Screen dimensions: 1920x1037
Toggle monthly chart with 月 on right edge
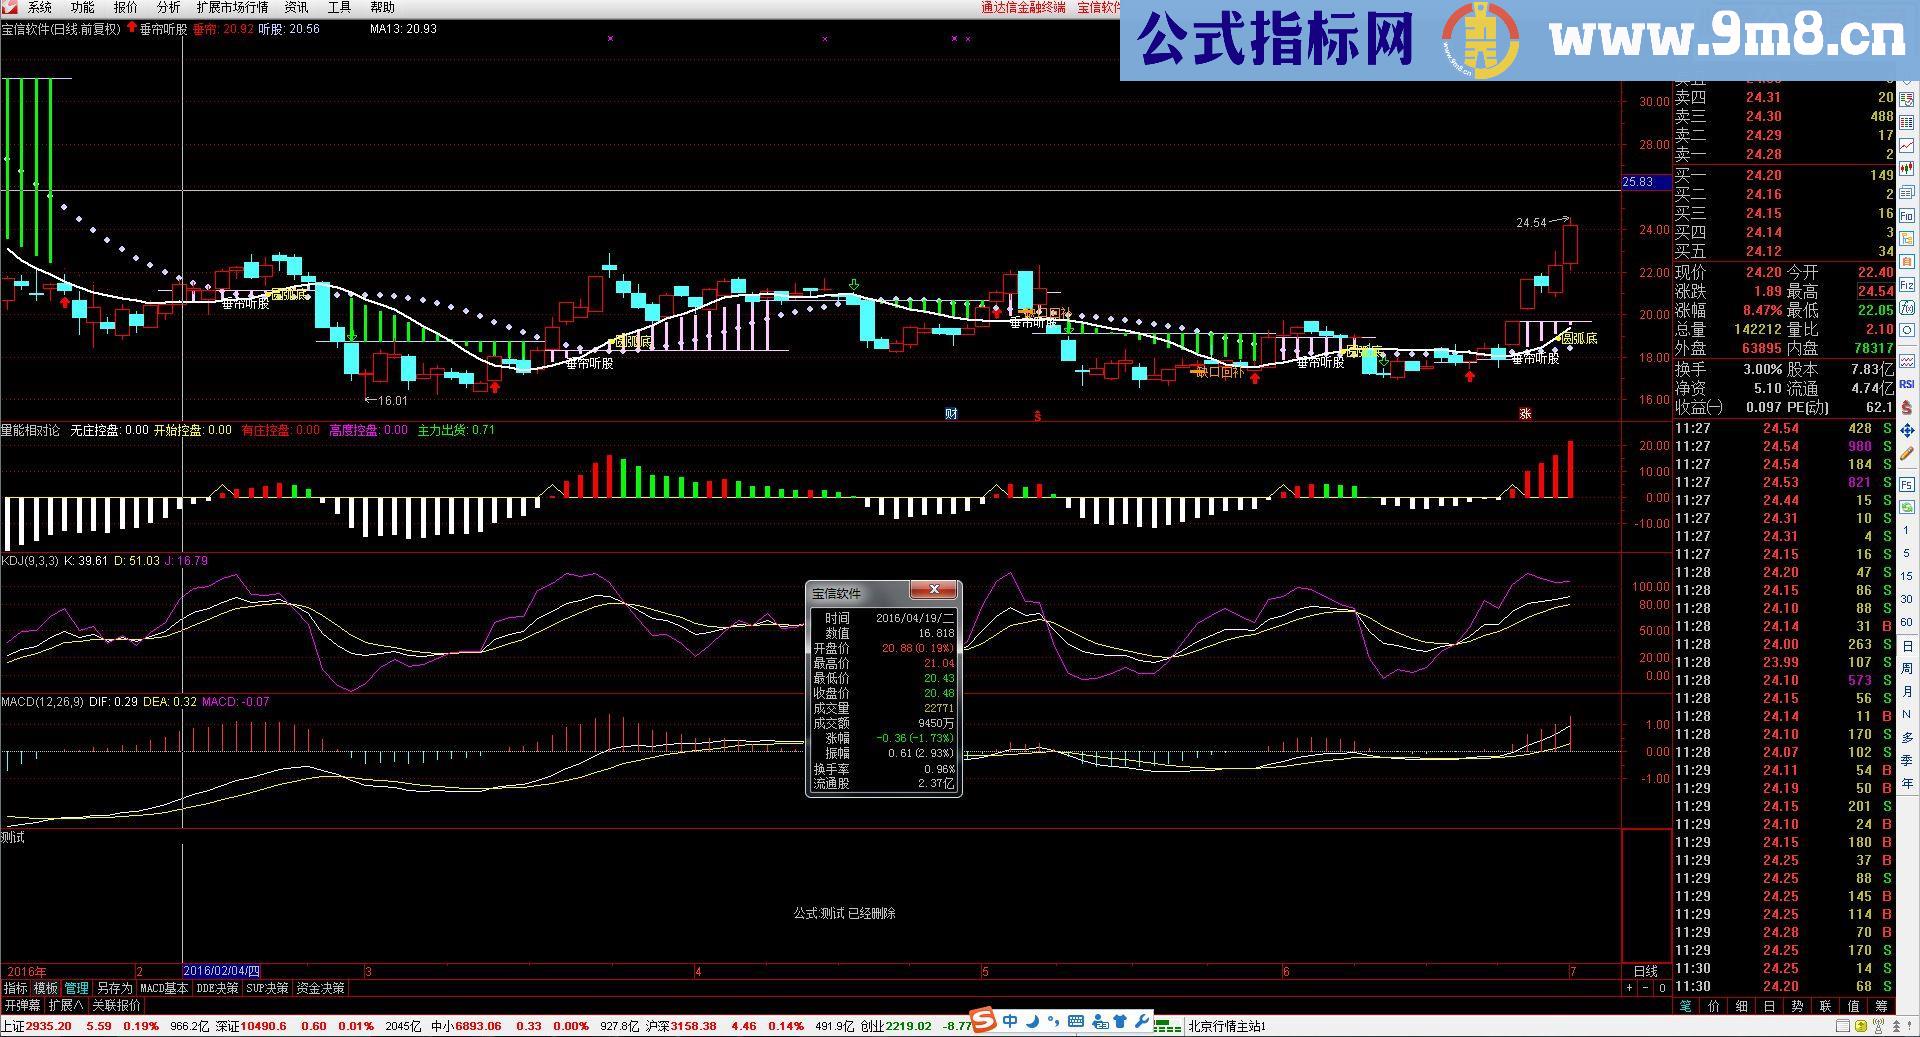pyautogui.click(x=1908, y=690)
